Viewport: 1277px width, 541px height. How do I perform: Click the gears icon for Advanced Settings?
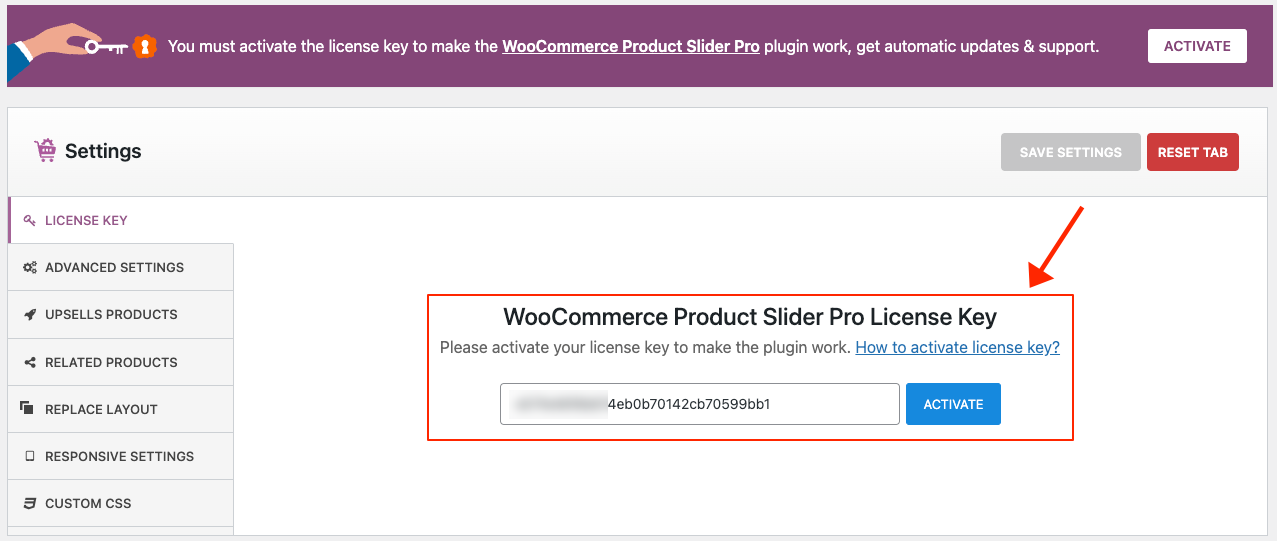pos(30,268)
